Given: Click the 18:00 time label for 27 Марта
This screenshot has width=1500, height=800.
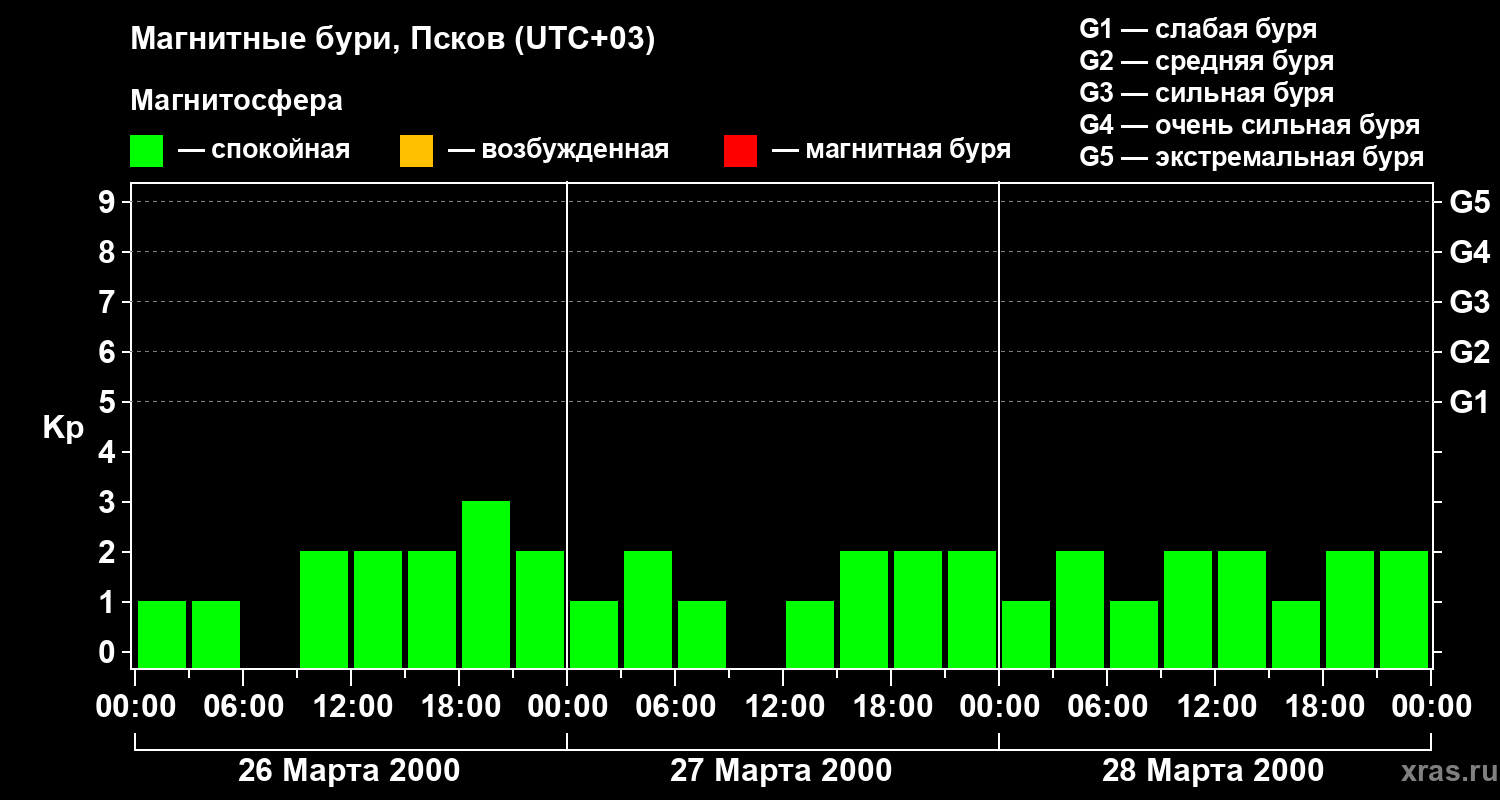Looking at the screenshot, I should [891, 707].
